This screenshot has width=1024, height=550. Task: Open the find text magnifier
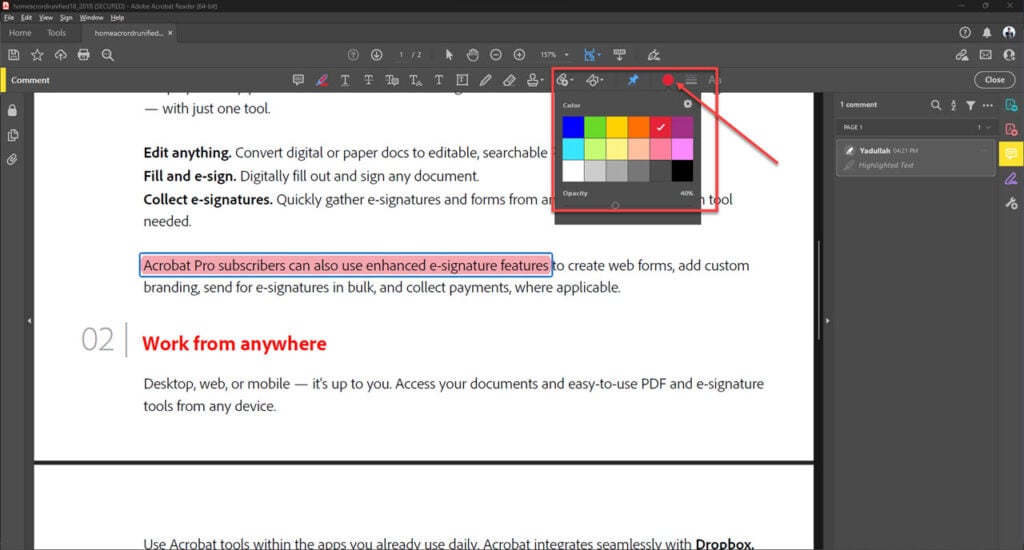click(x=108, y=56)
